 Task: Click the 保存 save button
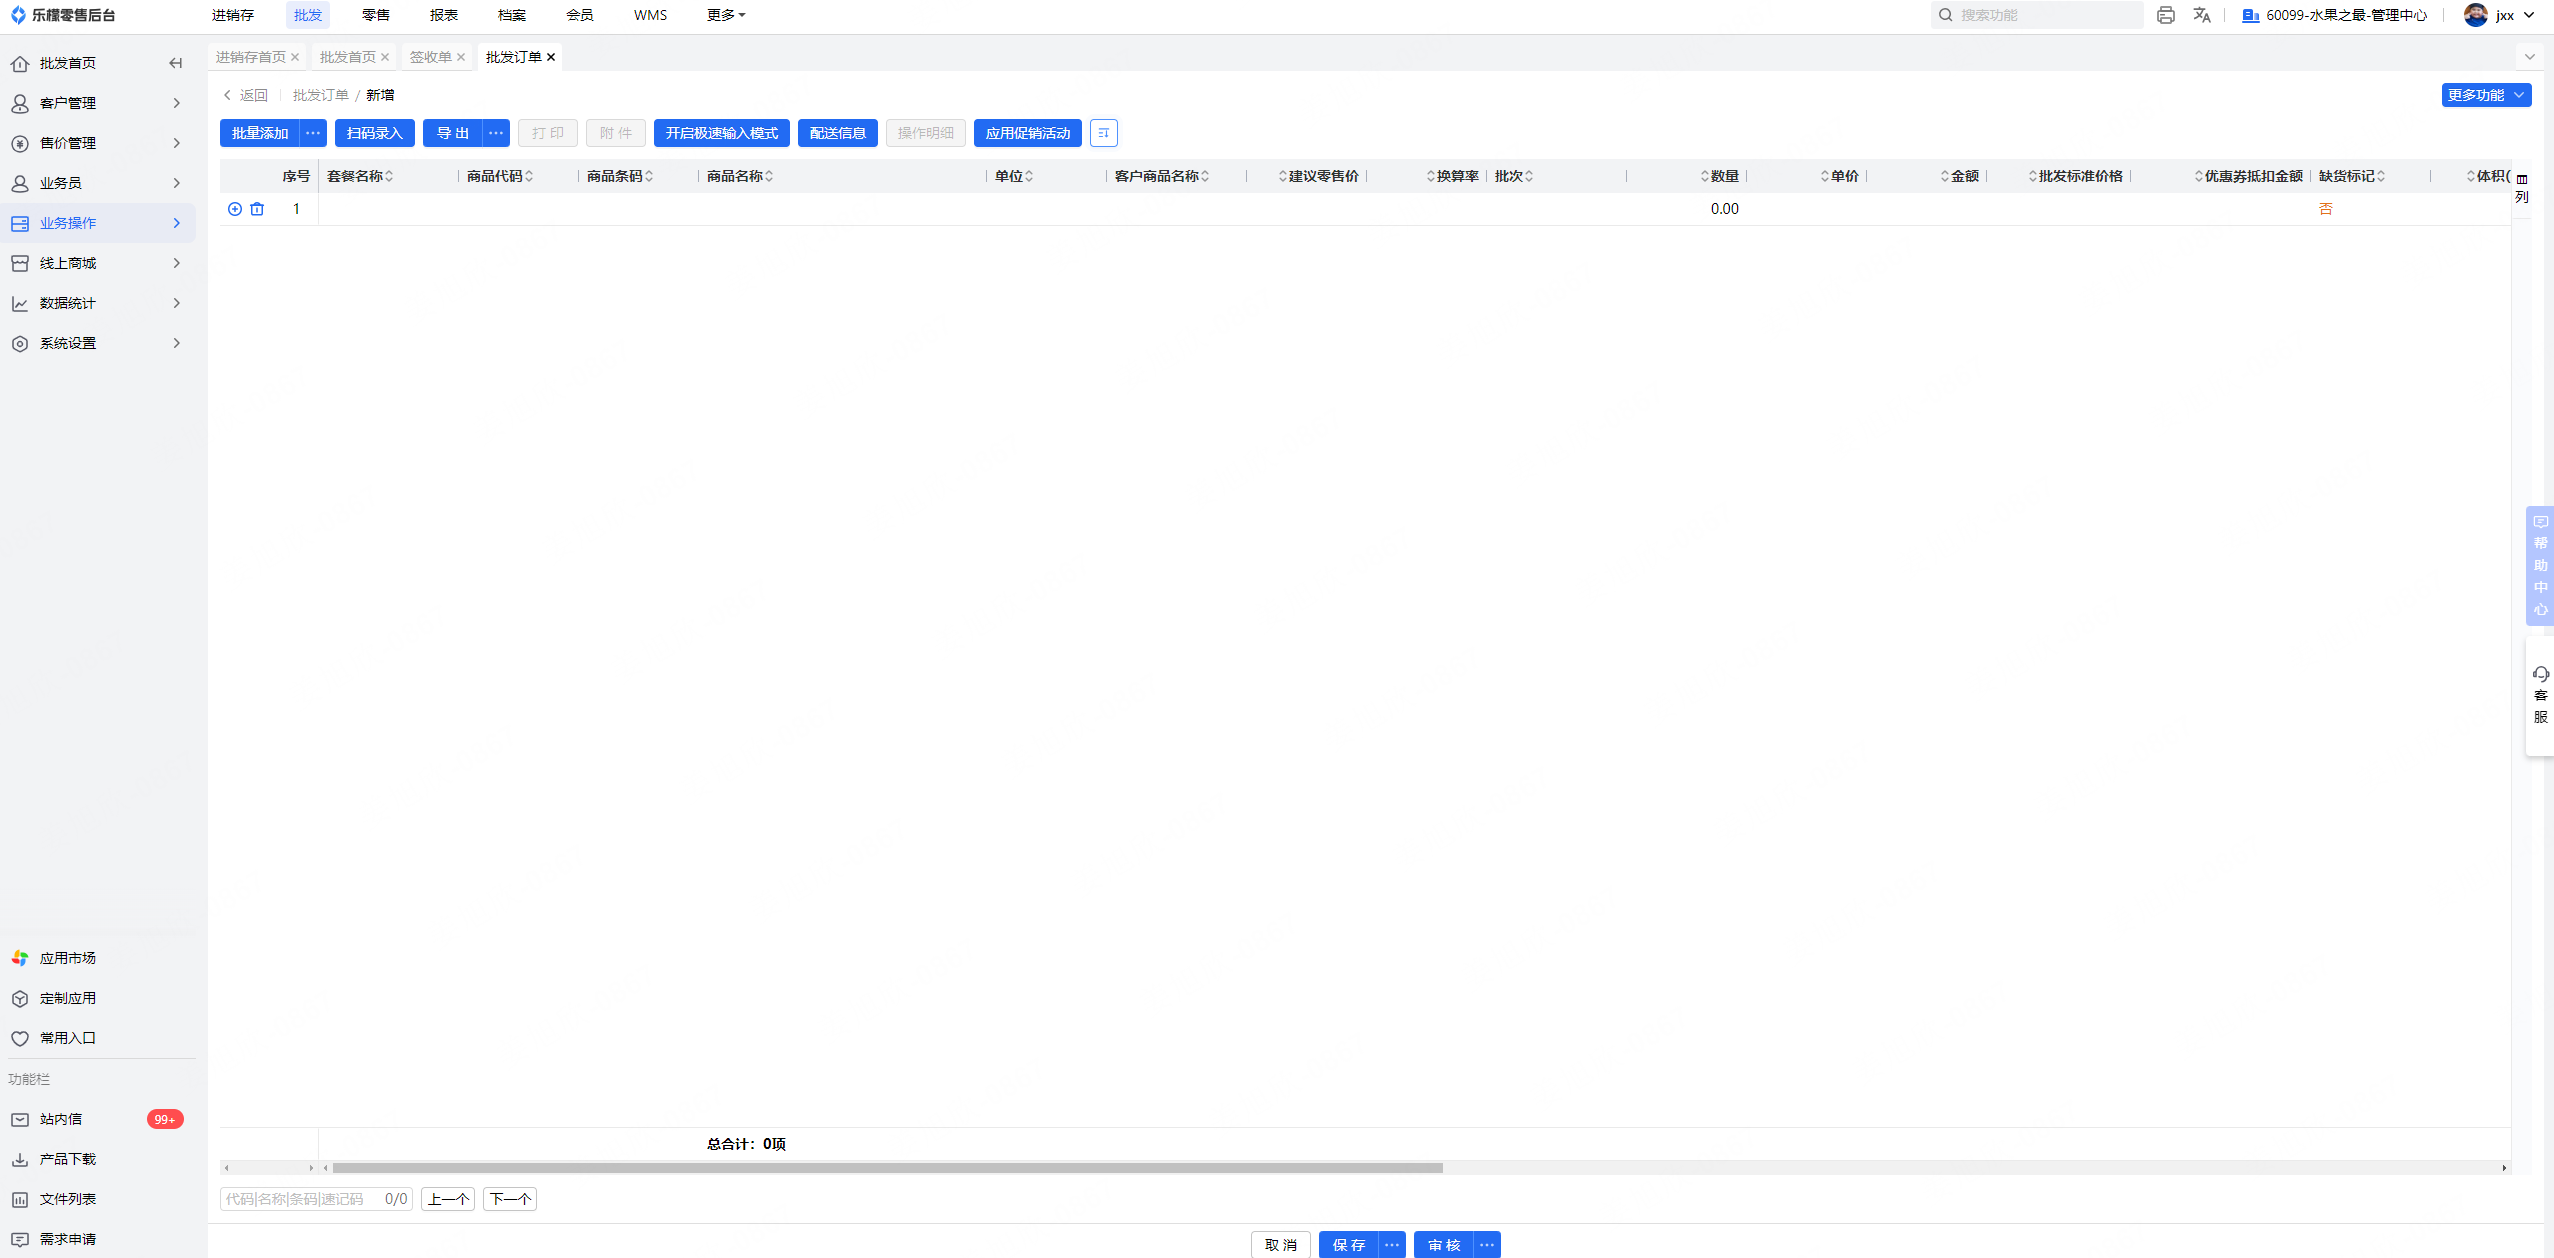click(x=1348, y=1245)
